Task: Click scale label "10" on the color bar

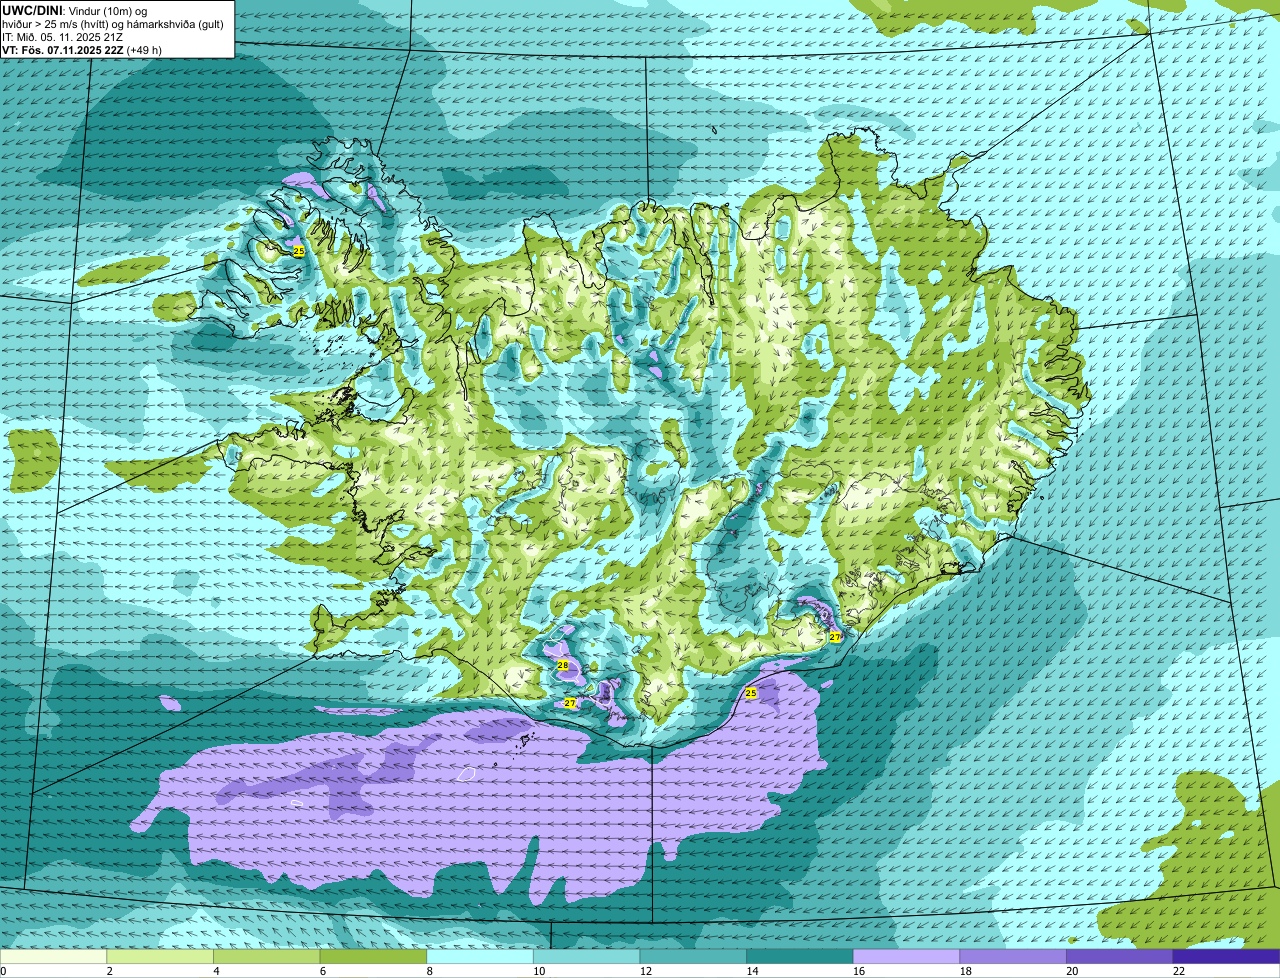Action: [539, 971]
